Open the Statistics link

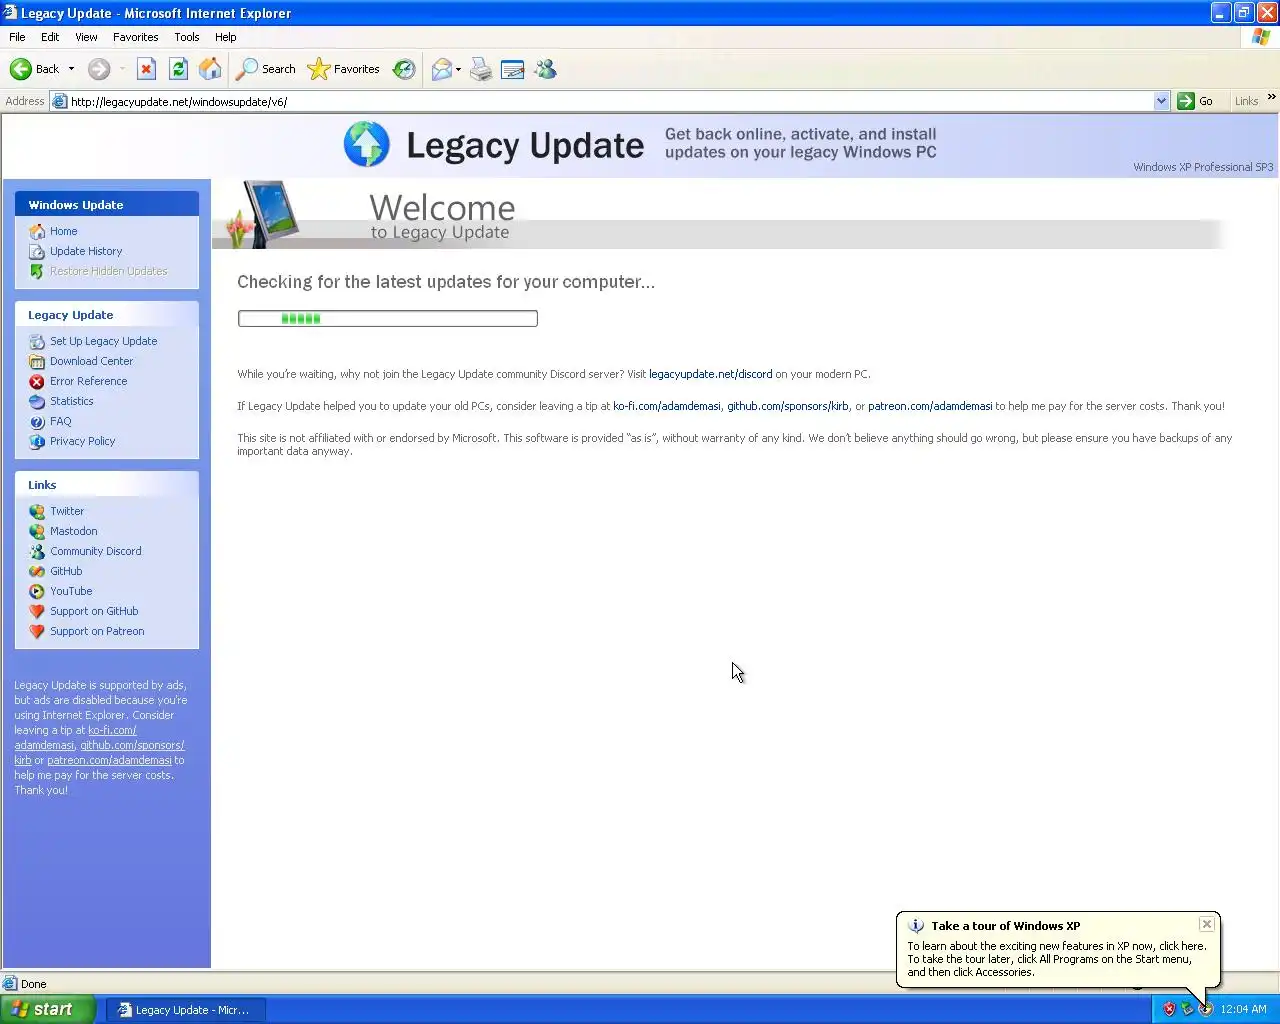[x=72, y=401]
